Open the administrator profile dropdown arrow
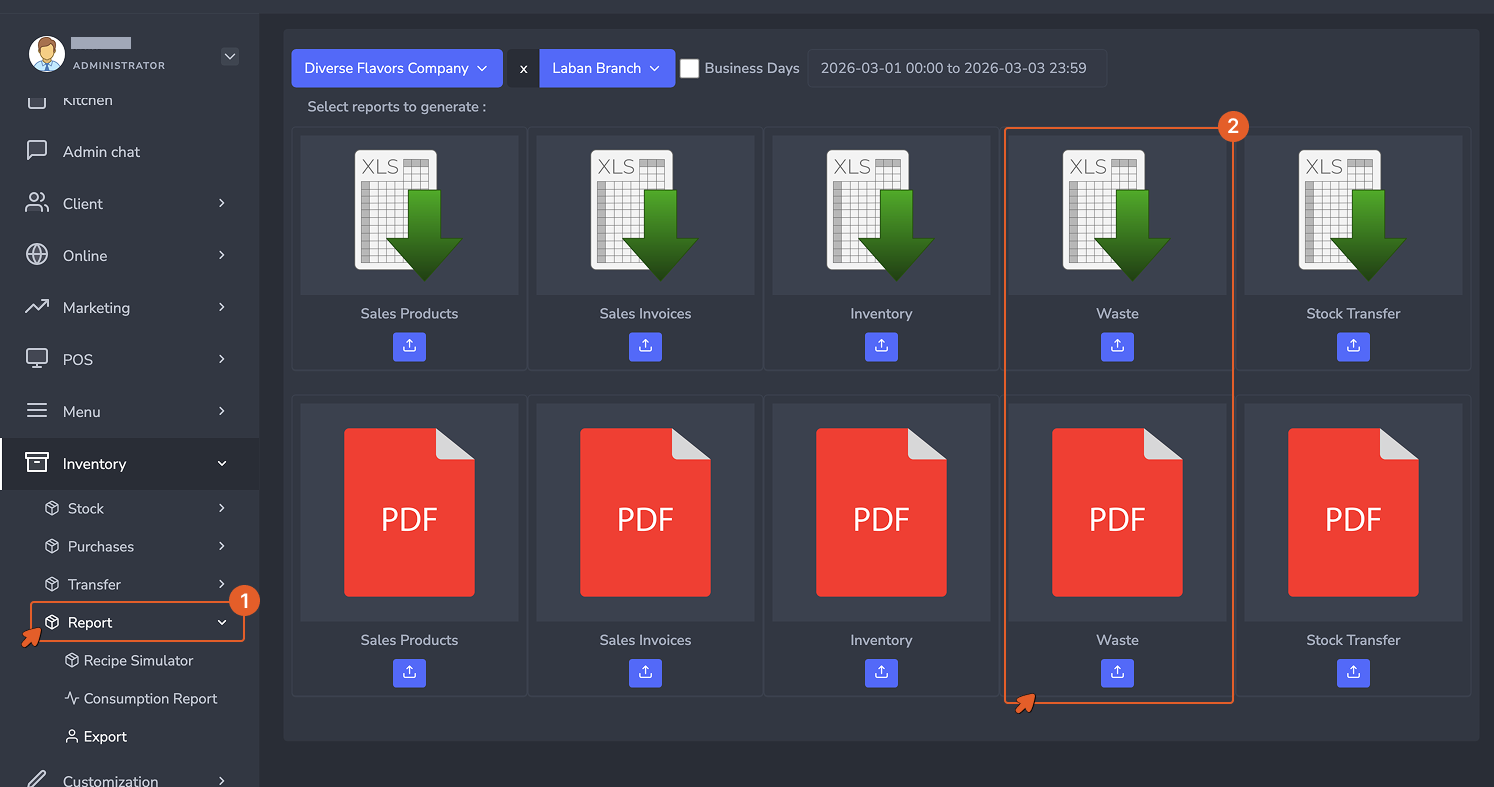This screenshot has width=1494, height=787. pyautogui.click(x=230, y=57)
